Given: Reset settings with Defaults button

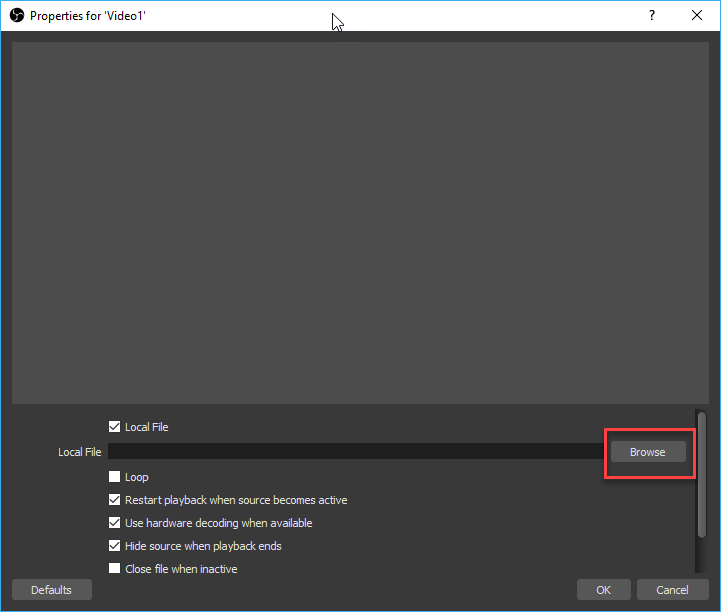Looking at the screenshot, I should [x=52, y=590].
